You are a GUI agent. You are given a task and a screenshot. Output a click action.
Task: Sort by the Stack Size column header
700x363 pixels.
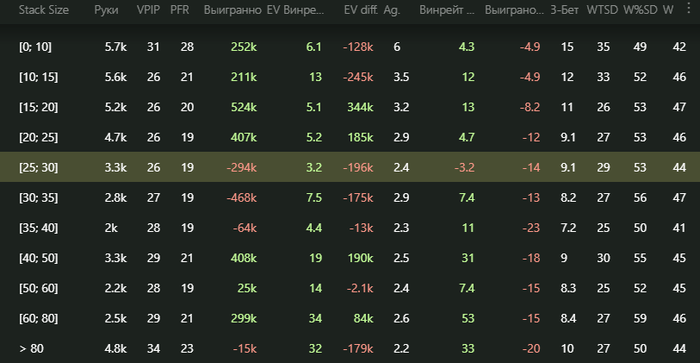coord(44,10)
